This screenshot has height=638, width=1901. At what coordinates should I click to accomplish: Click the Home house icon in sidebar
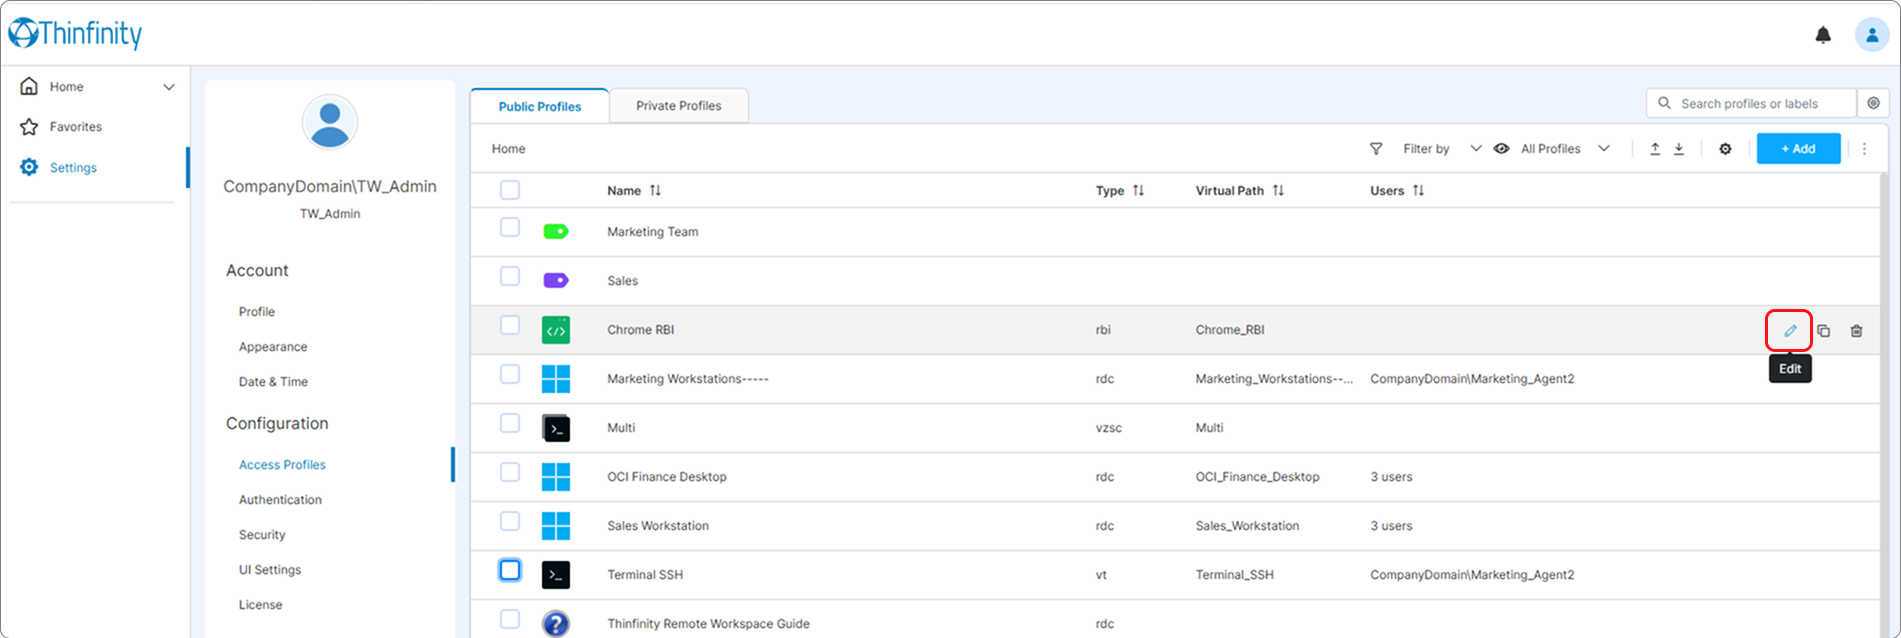click(x=29, y=86)
